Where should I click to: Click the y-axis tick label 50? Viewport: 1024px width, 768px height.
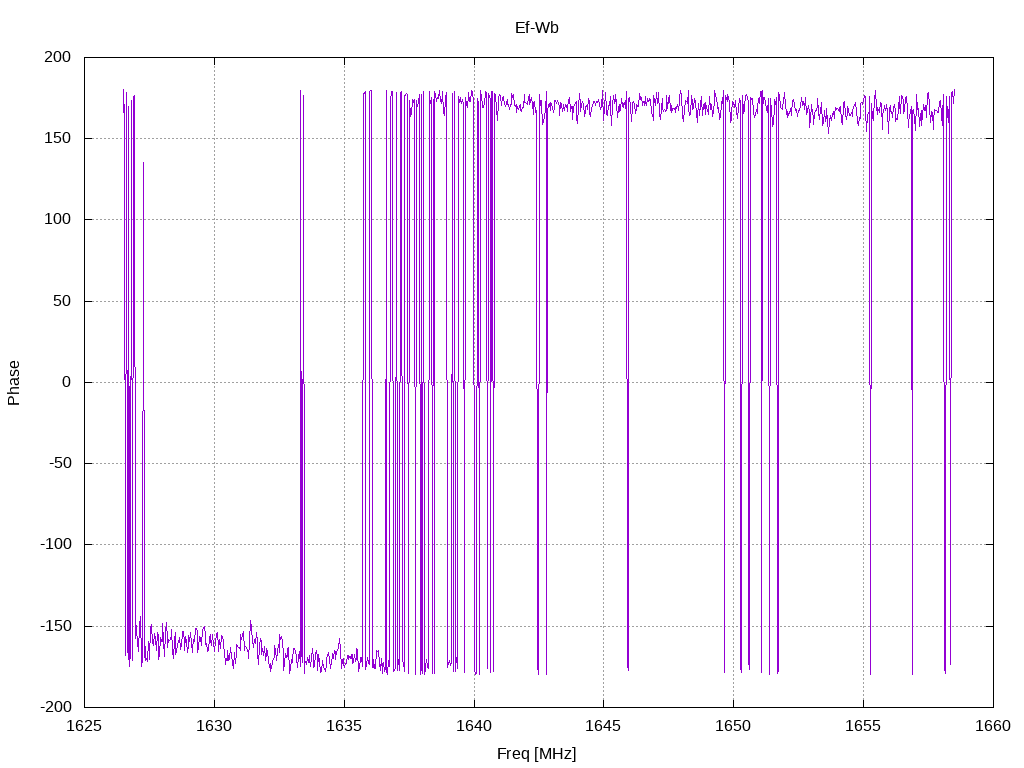(x=62, y=300)
